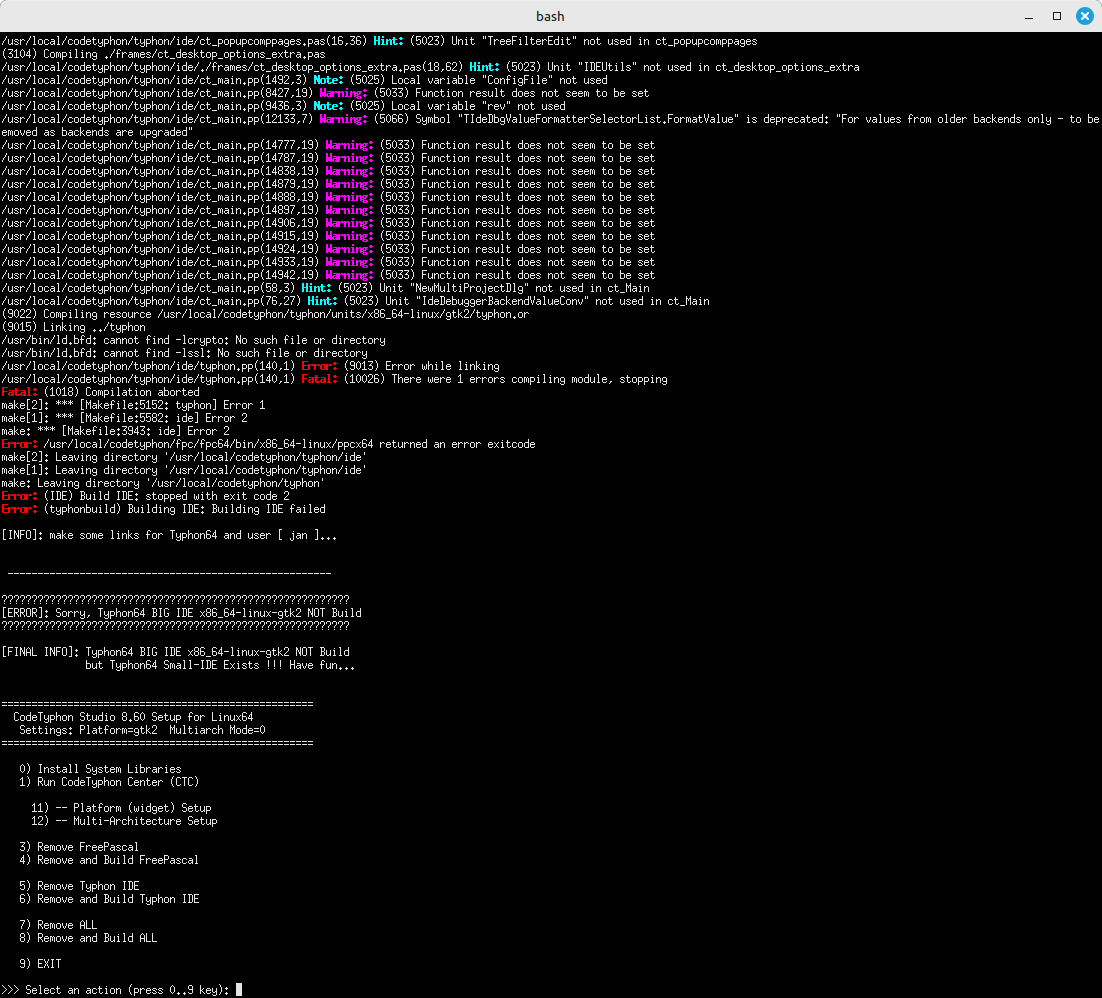Click the Note about local variable "ConfigFile"
This screenshot has height=998, width=1102.
pos(304,80)
